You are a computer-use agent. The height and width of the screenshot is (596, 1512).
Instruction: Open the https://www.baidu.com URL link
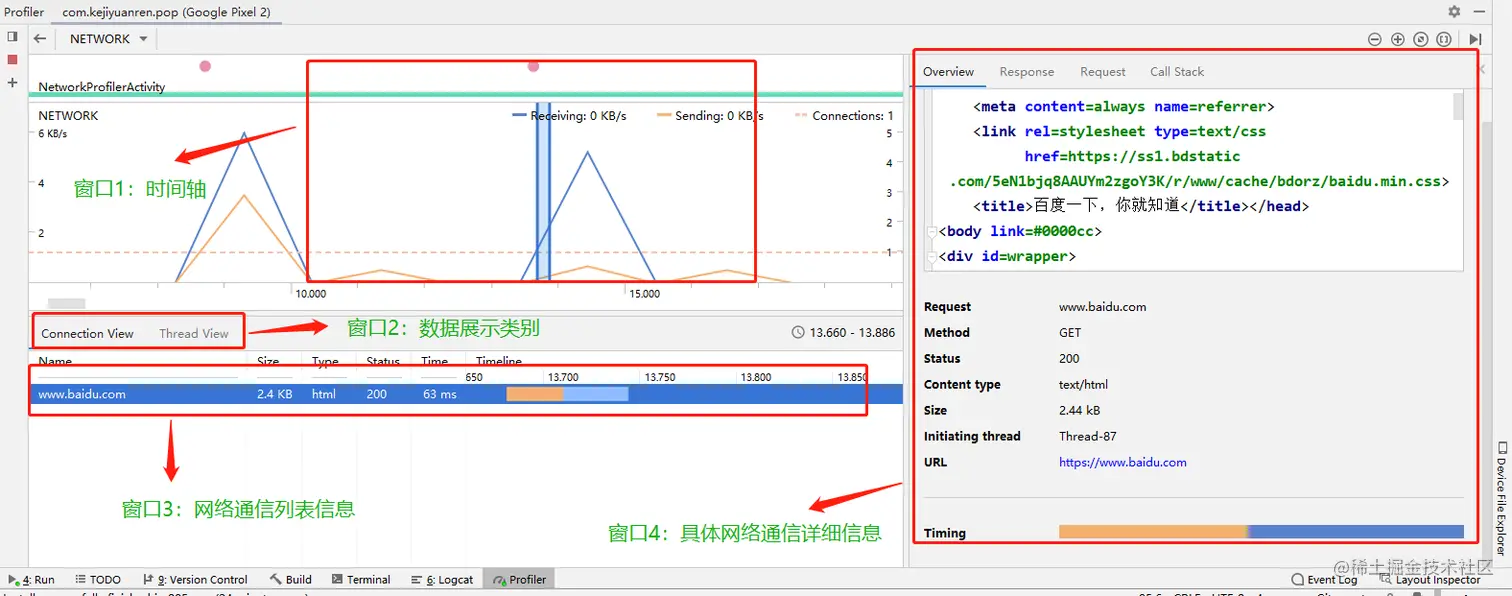[1122, 462]
